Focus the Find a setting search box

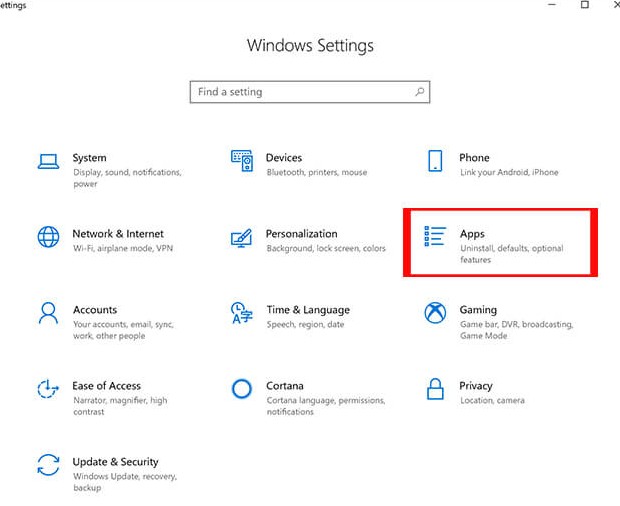[310, 92]
